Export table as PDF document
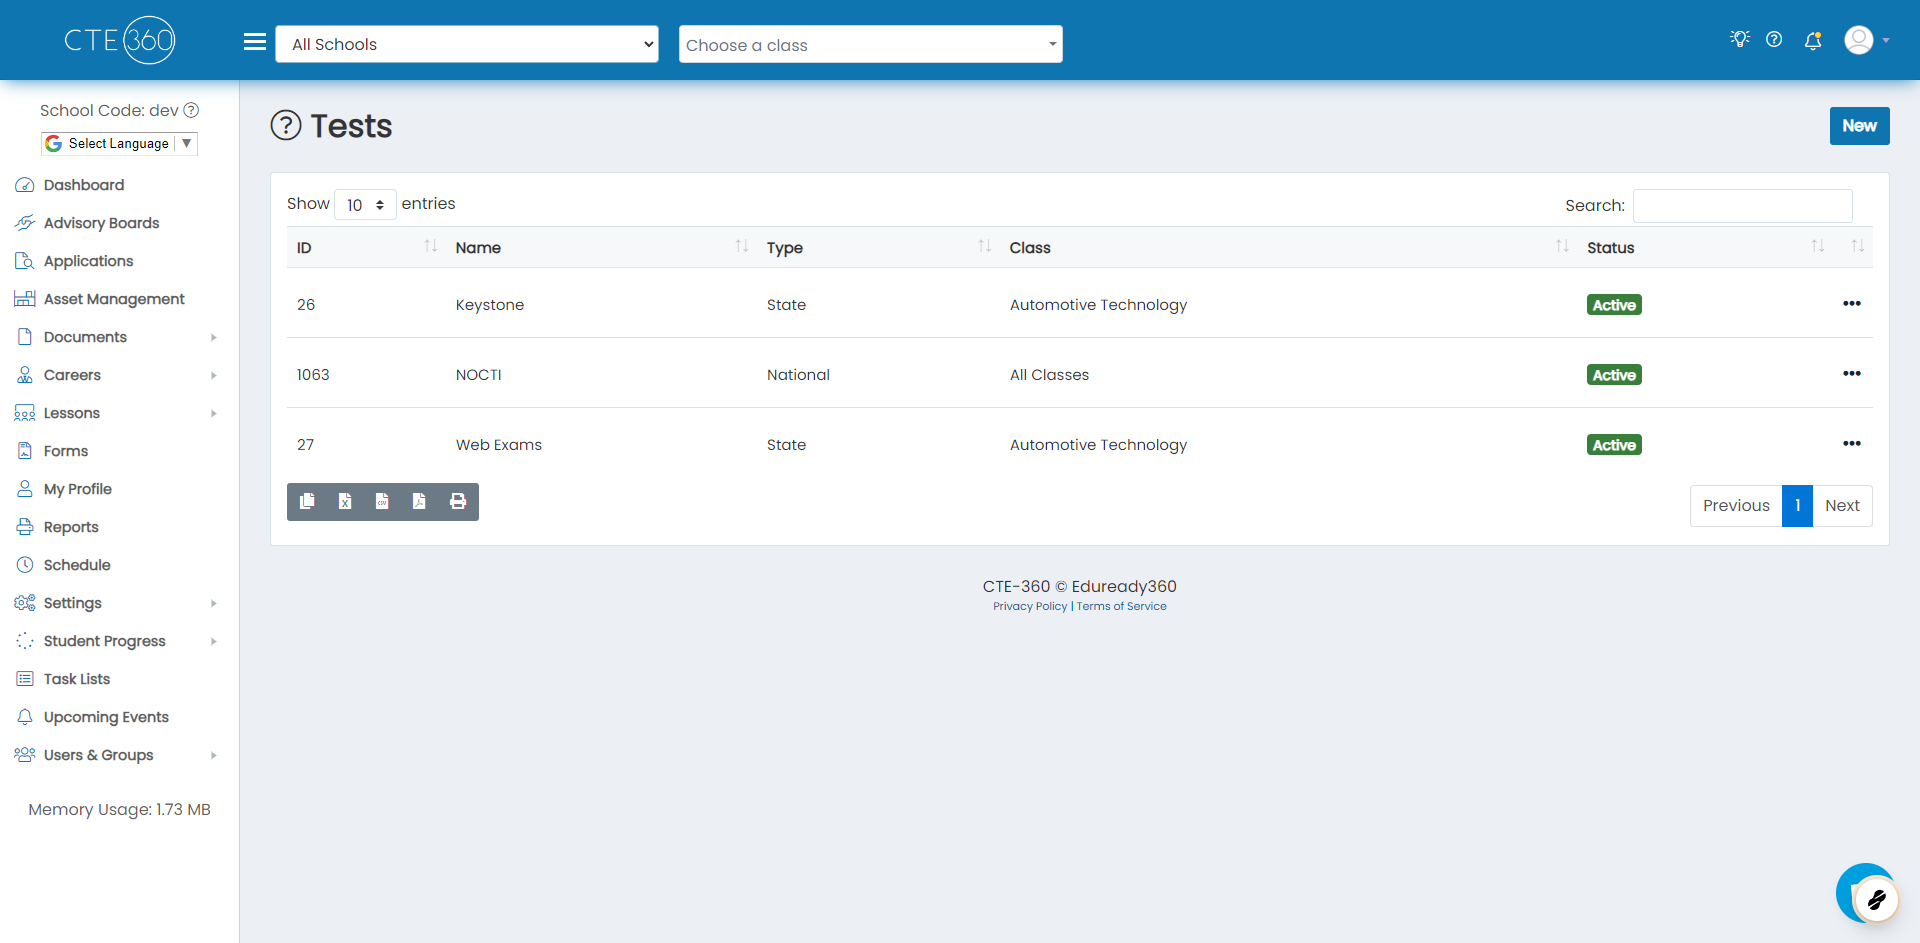 click(x=419, y=502)
